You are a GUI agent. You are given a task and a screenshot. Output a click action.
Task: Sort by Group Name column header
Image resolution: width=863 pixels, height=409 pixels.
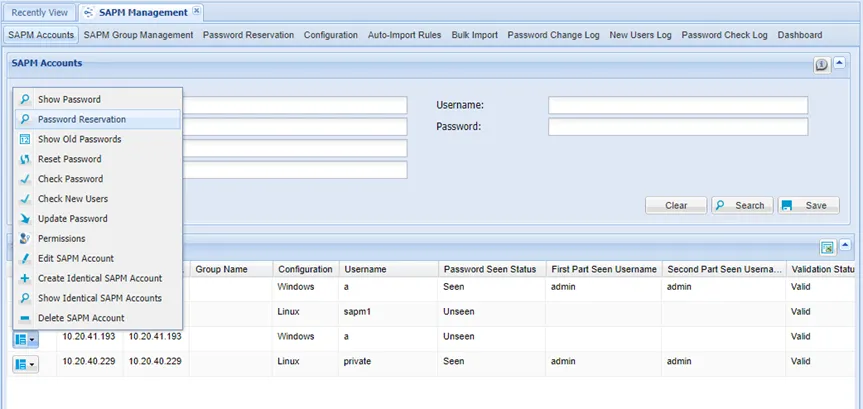point(231,269)
